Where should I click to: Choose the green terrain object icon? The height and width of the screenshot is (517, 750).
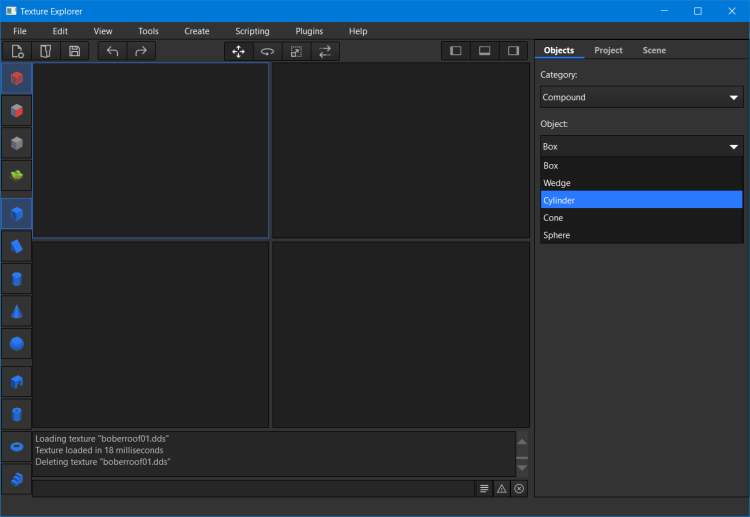[x=16, y=176]
